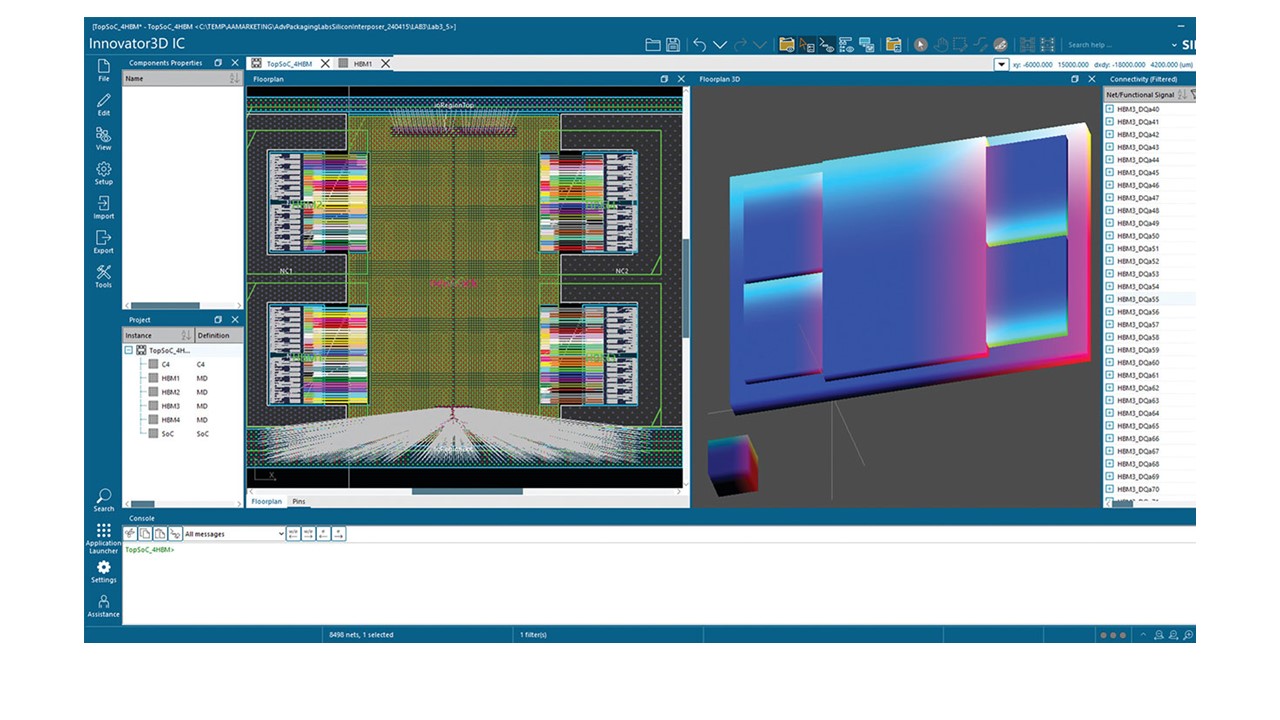Open Settings in the sidebar
The width and height of the screenshot is (1280, 720).
pyautogui.click(x=103, y=572)
